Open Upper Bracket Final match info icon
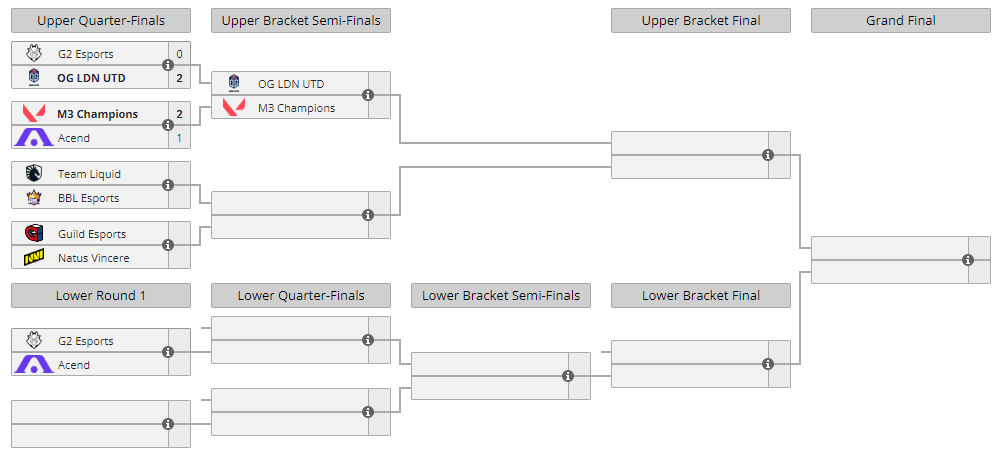 point(768,155)
